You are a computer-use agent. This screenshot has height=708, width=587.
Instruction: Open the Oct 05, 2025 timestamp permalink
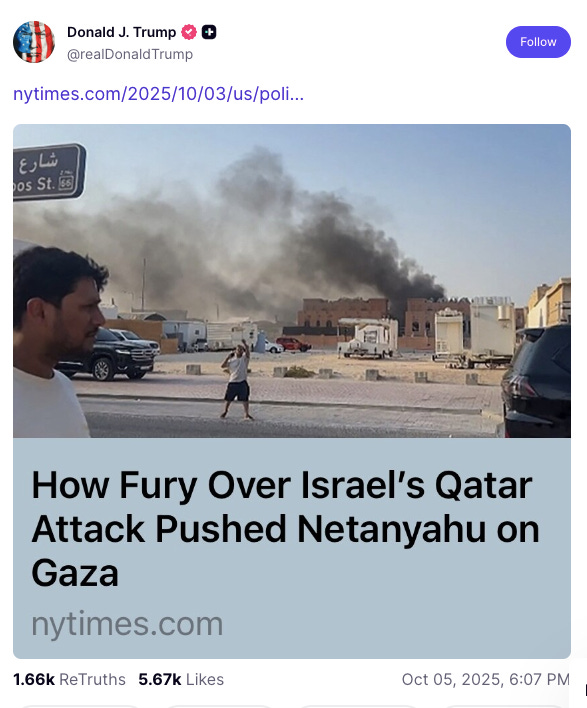486,679
